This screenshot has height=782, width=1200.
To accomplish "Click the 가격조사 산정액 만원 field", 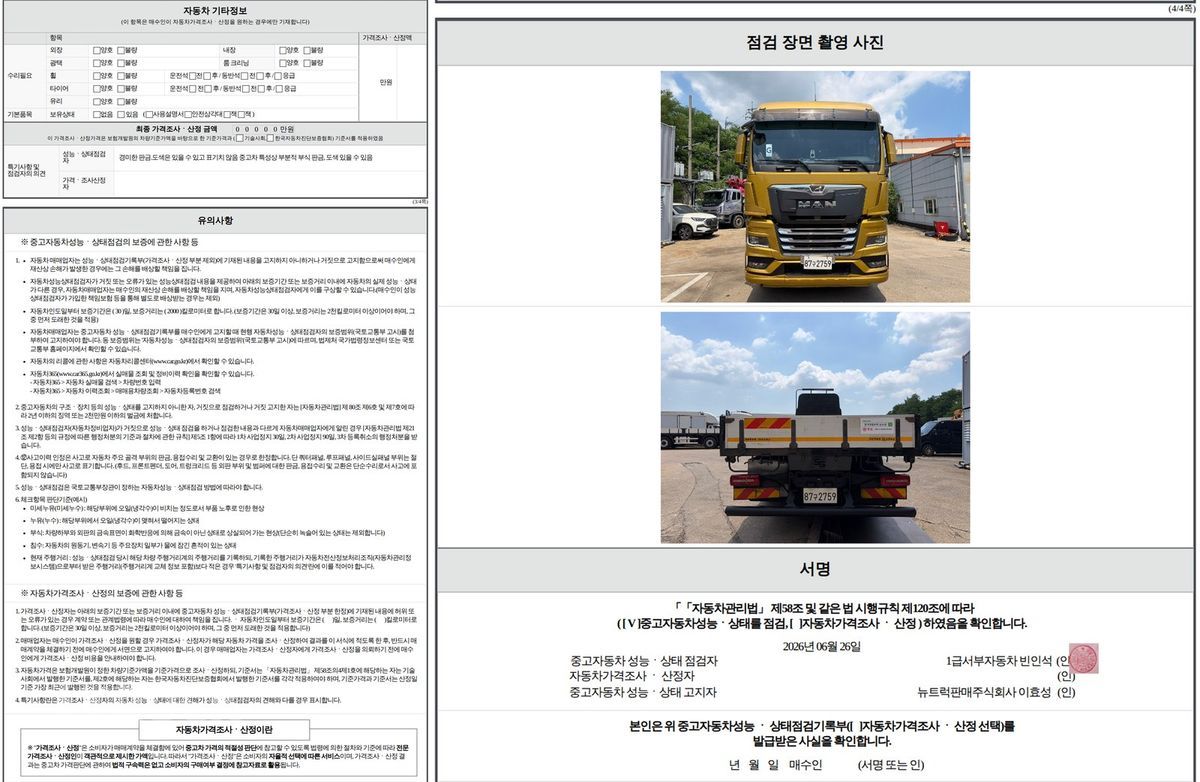I will (378, 82).
